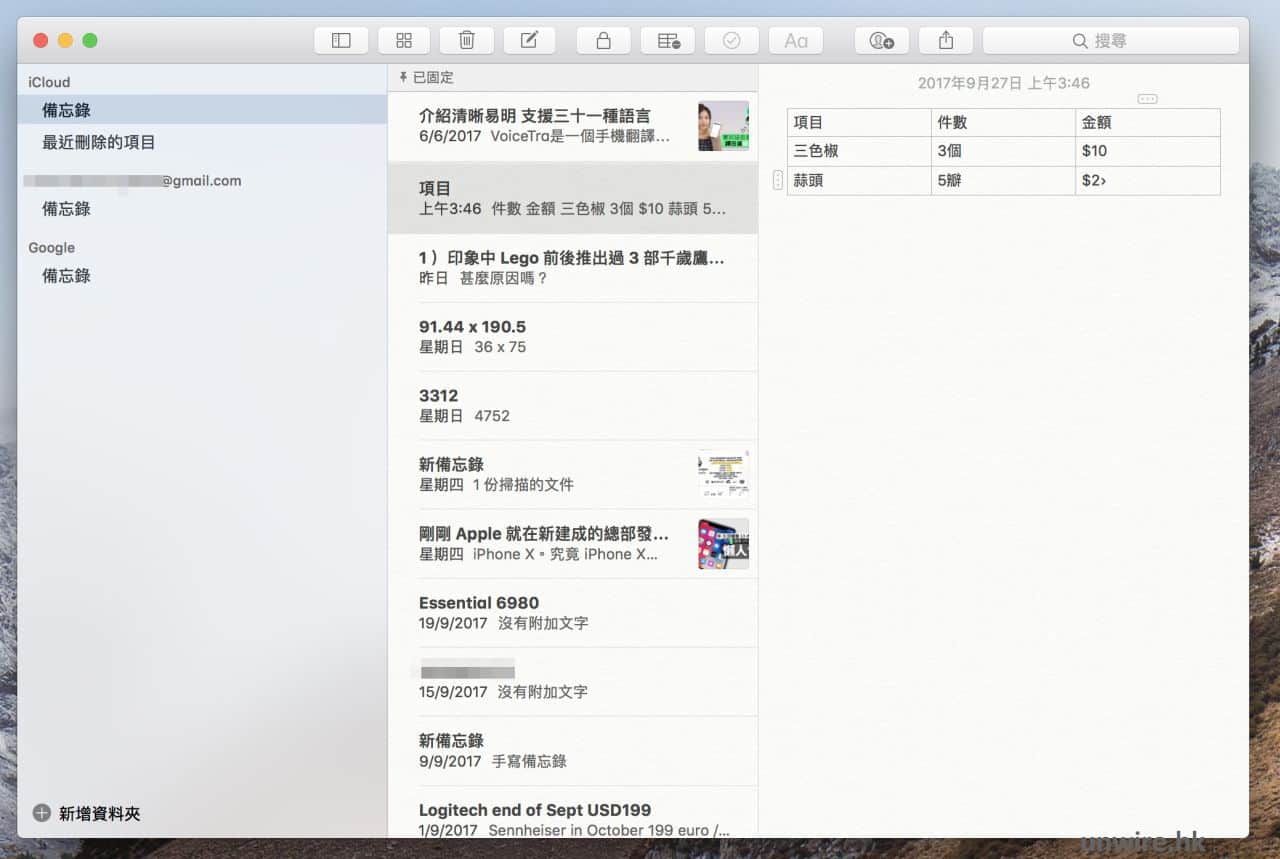Image resolution: width=1280 pixels, height=859 pixels.
Task: Click the 三色椒 table cell
Action: [858, 151]
